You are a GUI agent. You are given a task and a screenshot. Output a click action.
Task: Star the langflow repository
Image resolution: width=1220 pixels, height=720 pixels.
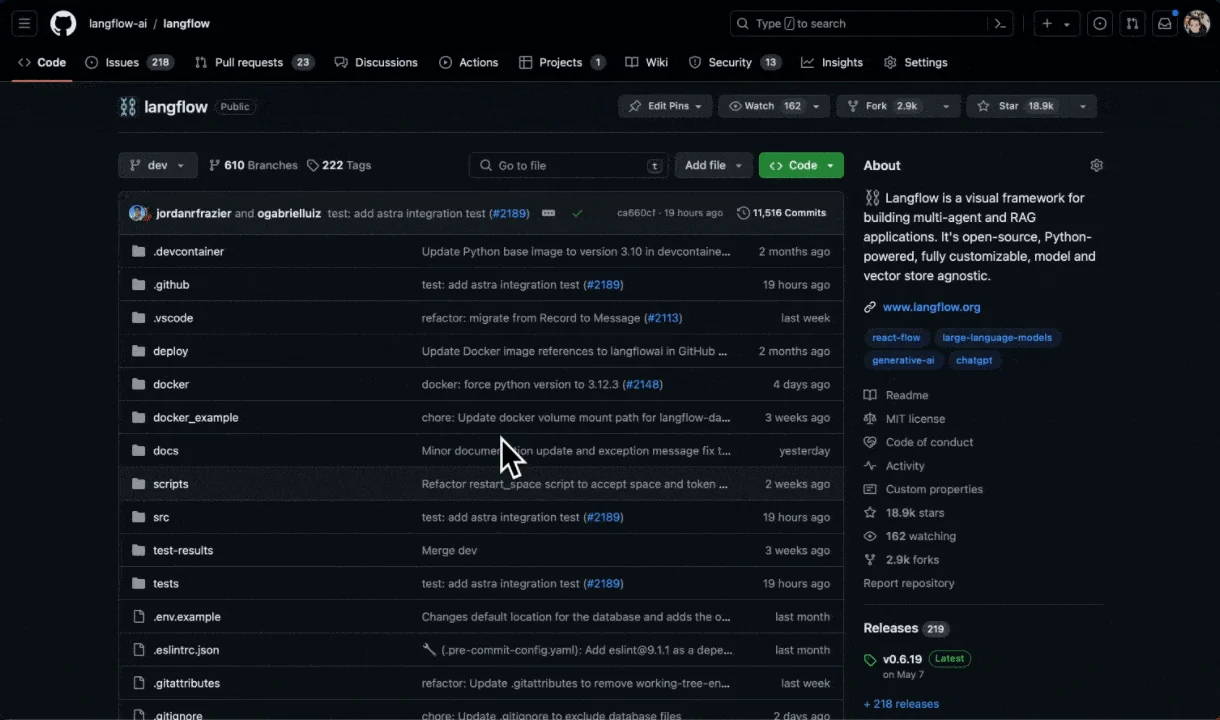(x=1018, y=106)
